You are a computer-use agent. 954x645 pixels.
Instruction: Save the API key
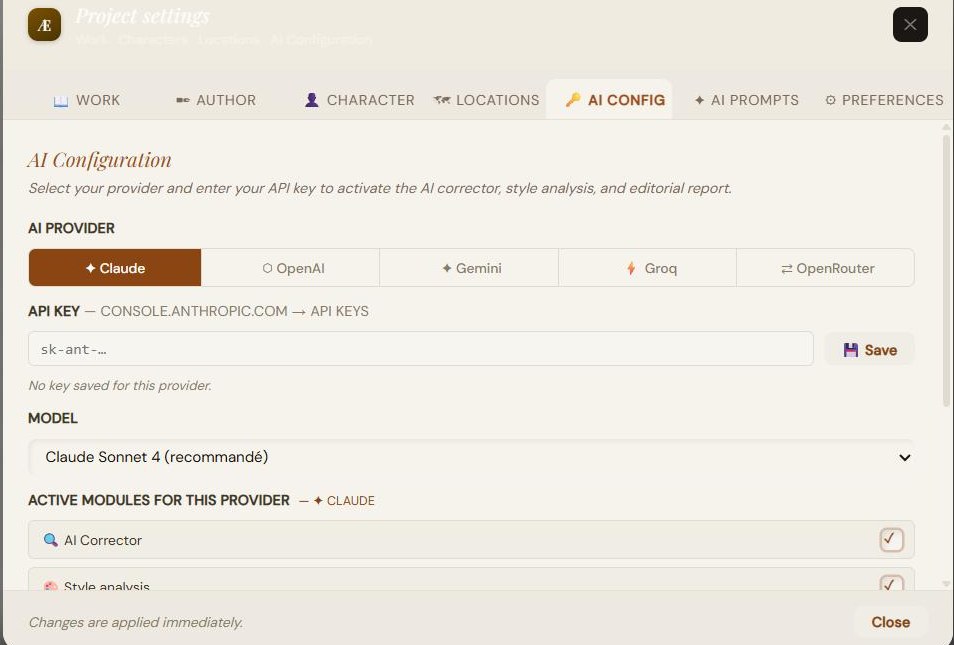click(x=869, y=349)
